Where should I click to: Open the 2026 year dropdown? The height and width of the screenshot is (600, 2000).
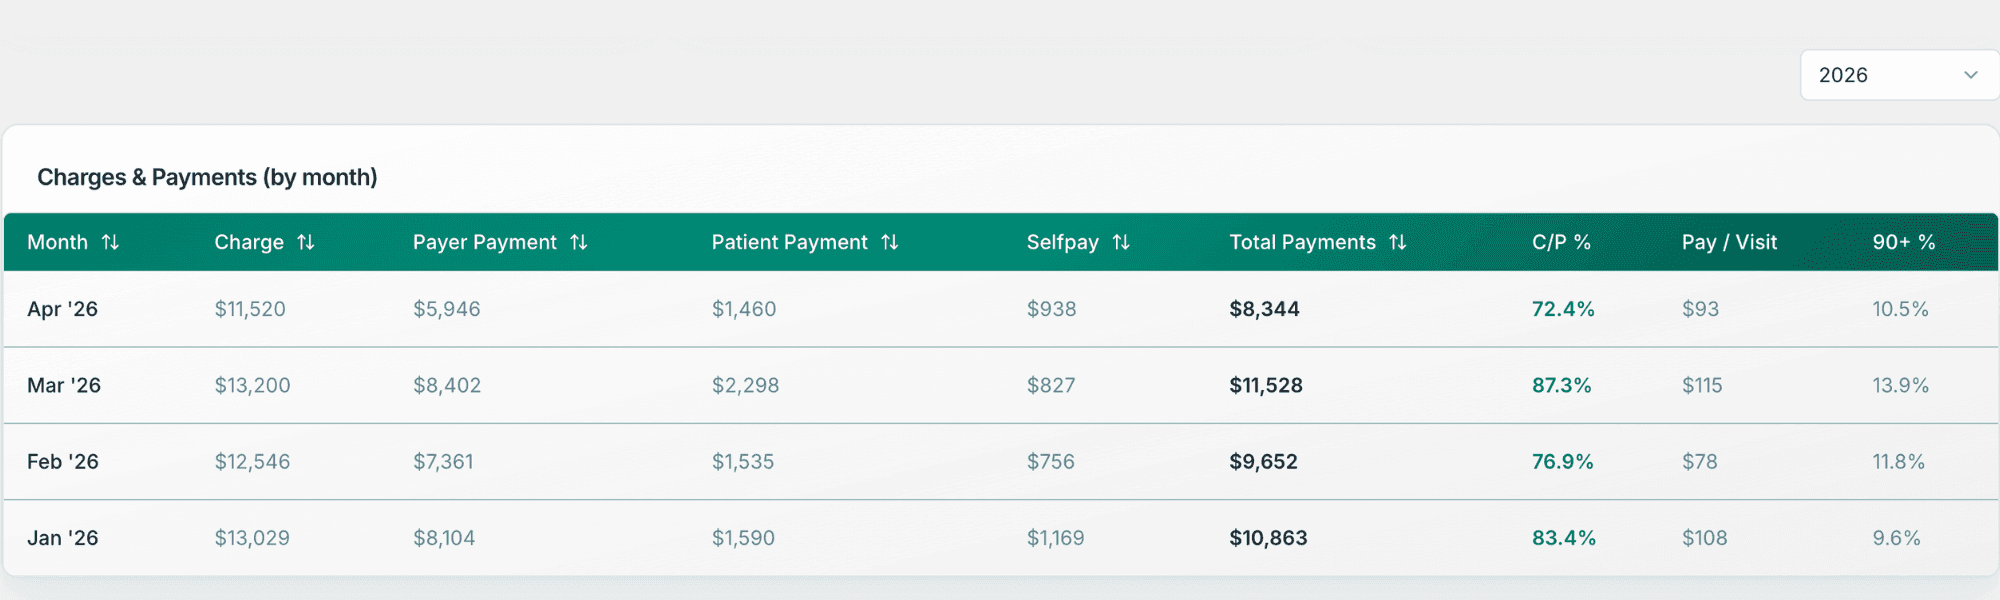click(1900, 75)
